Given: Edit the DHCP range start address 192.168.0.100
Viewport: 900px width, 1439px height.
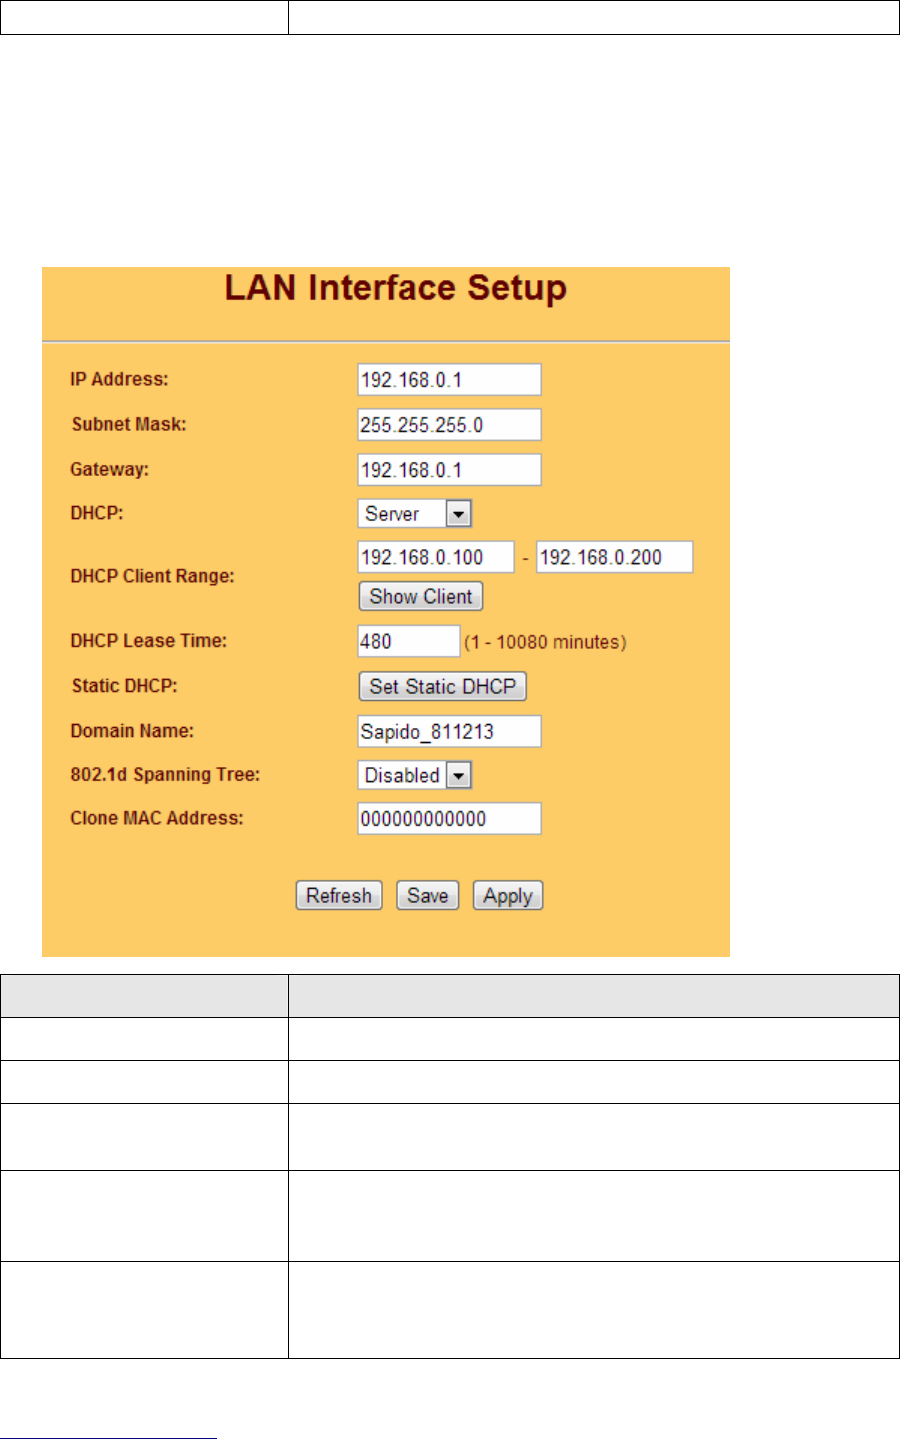Looking at the screenshot, I should (x=436, y=557).
